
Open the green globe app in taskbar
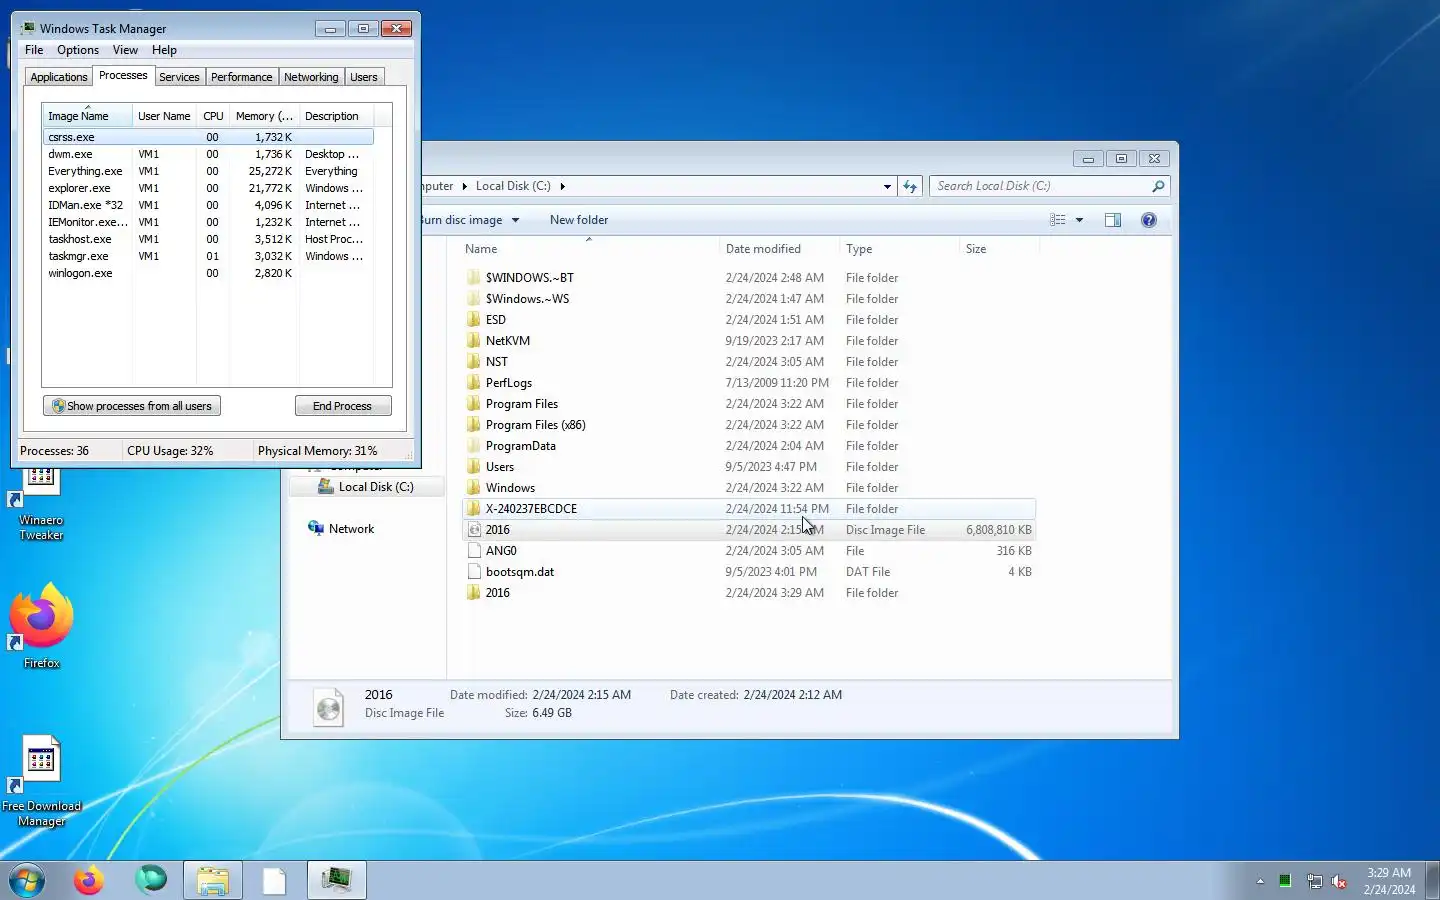[x=151, y=880]
